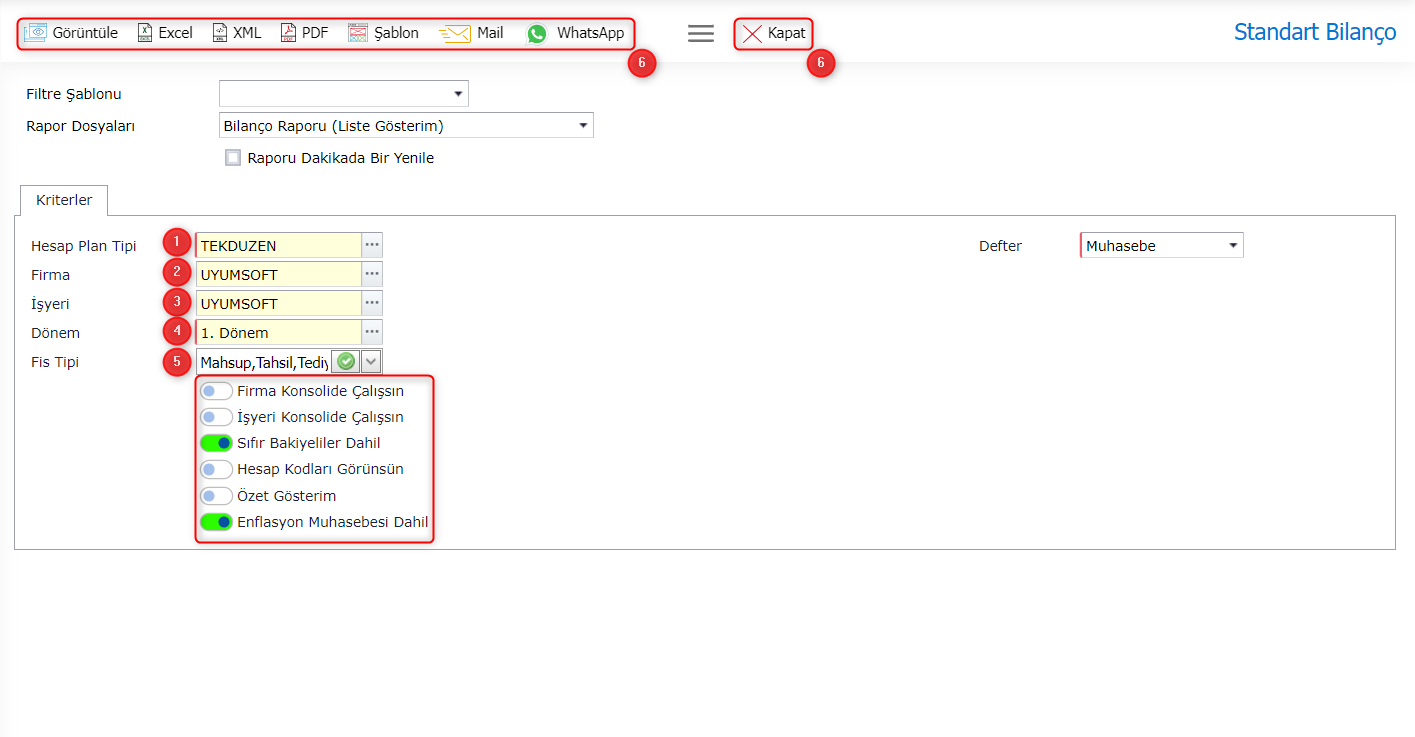Export report via PDF icon
The image size is (1415, 737).
point(288,33)
